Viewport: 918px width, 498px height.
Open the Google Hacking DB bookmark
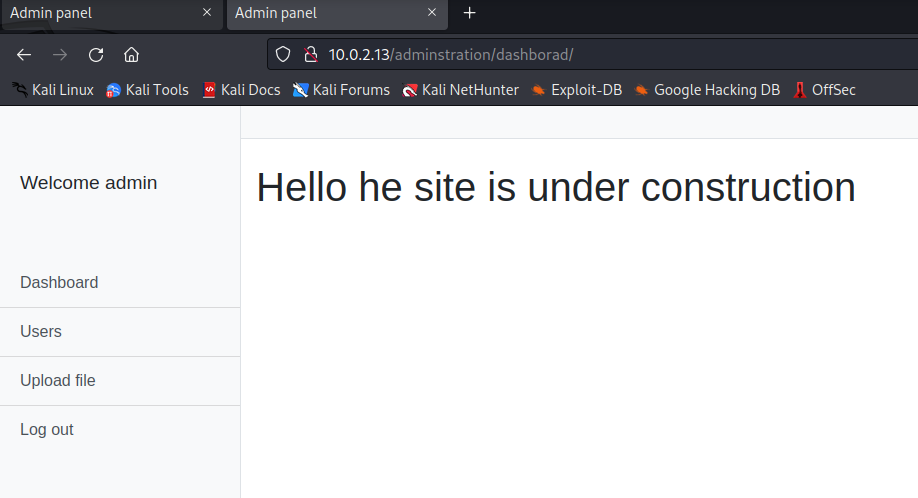707,90
